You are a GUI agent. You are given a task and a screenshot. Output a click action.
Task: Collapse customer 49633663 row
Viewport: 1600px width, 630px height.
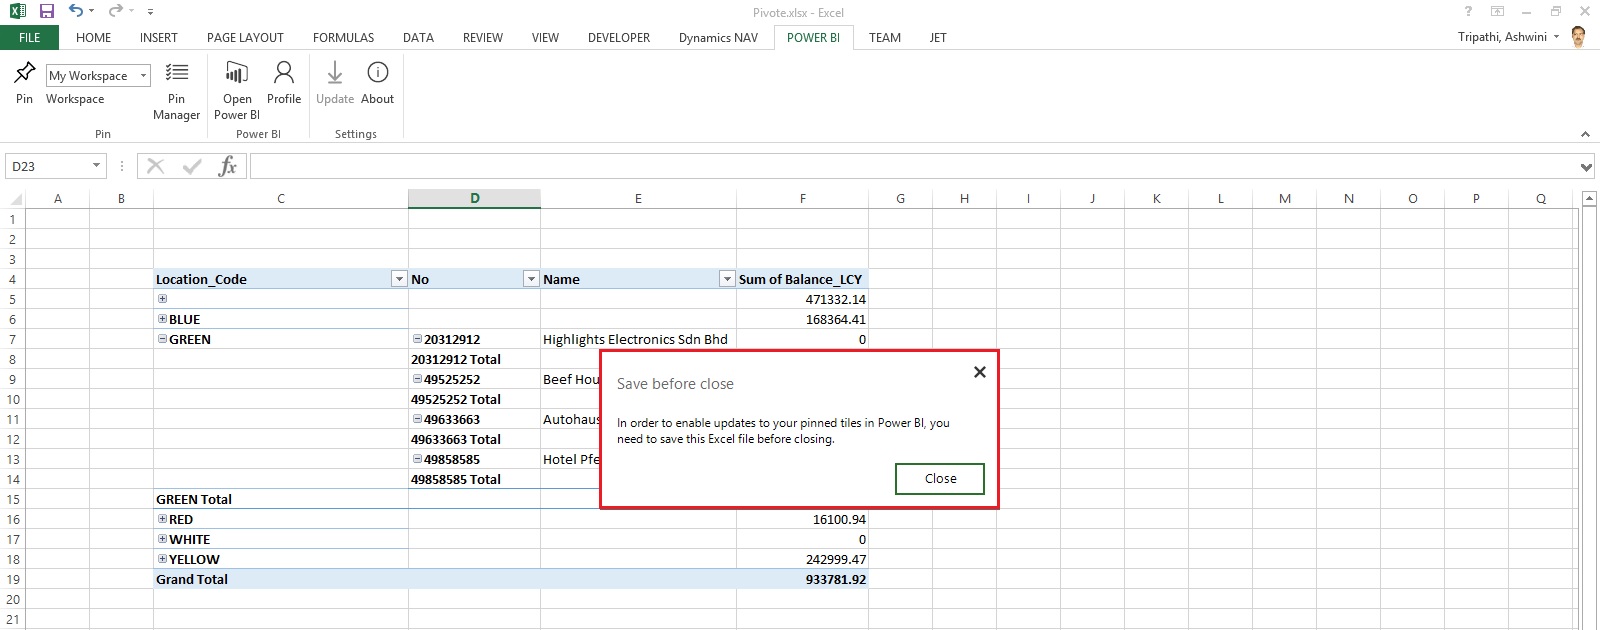pos(417,419)
